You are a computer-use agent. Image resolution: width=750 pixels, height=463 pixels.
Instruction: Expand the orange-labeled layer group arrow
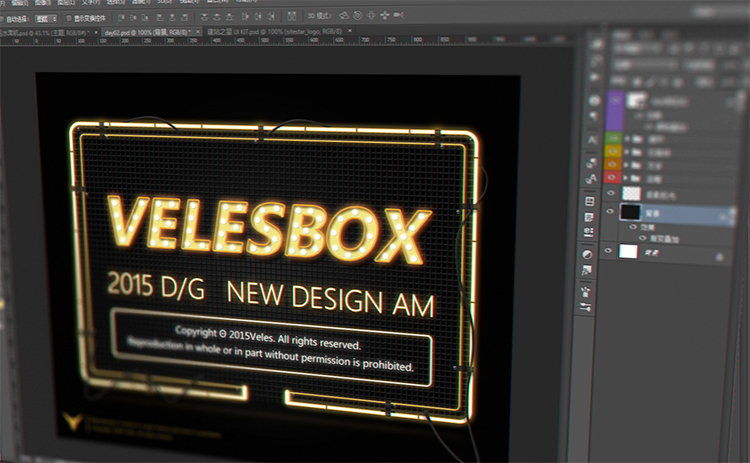625,165
